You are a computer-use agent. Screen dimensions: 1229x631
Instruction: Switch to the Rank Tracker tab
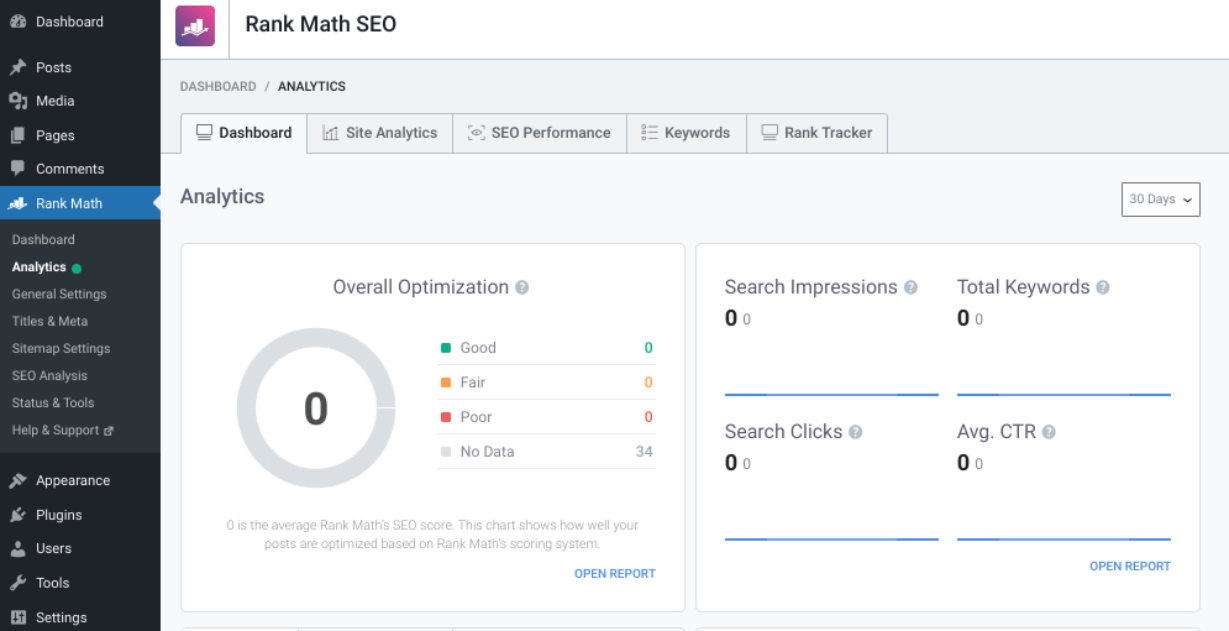click(x=817, y=133)
